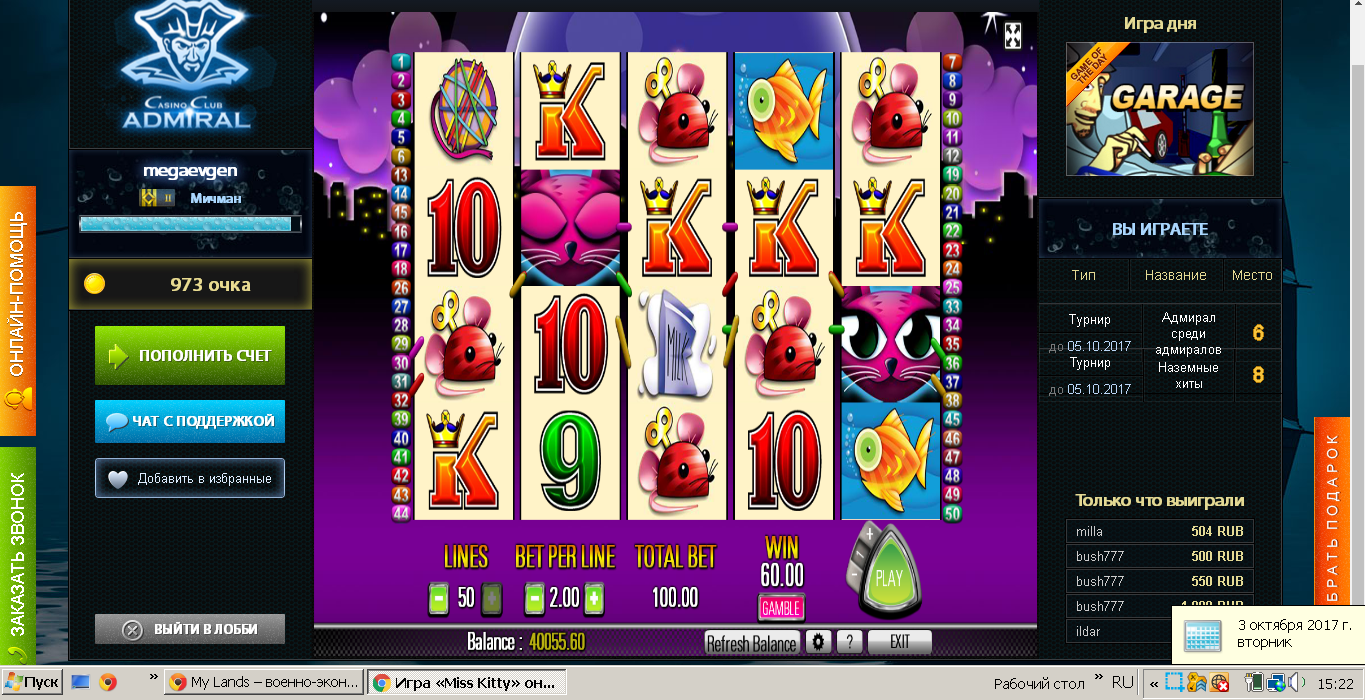Click the Пополнить счет button

(x=190, y=355)
